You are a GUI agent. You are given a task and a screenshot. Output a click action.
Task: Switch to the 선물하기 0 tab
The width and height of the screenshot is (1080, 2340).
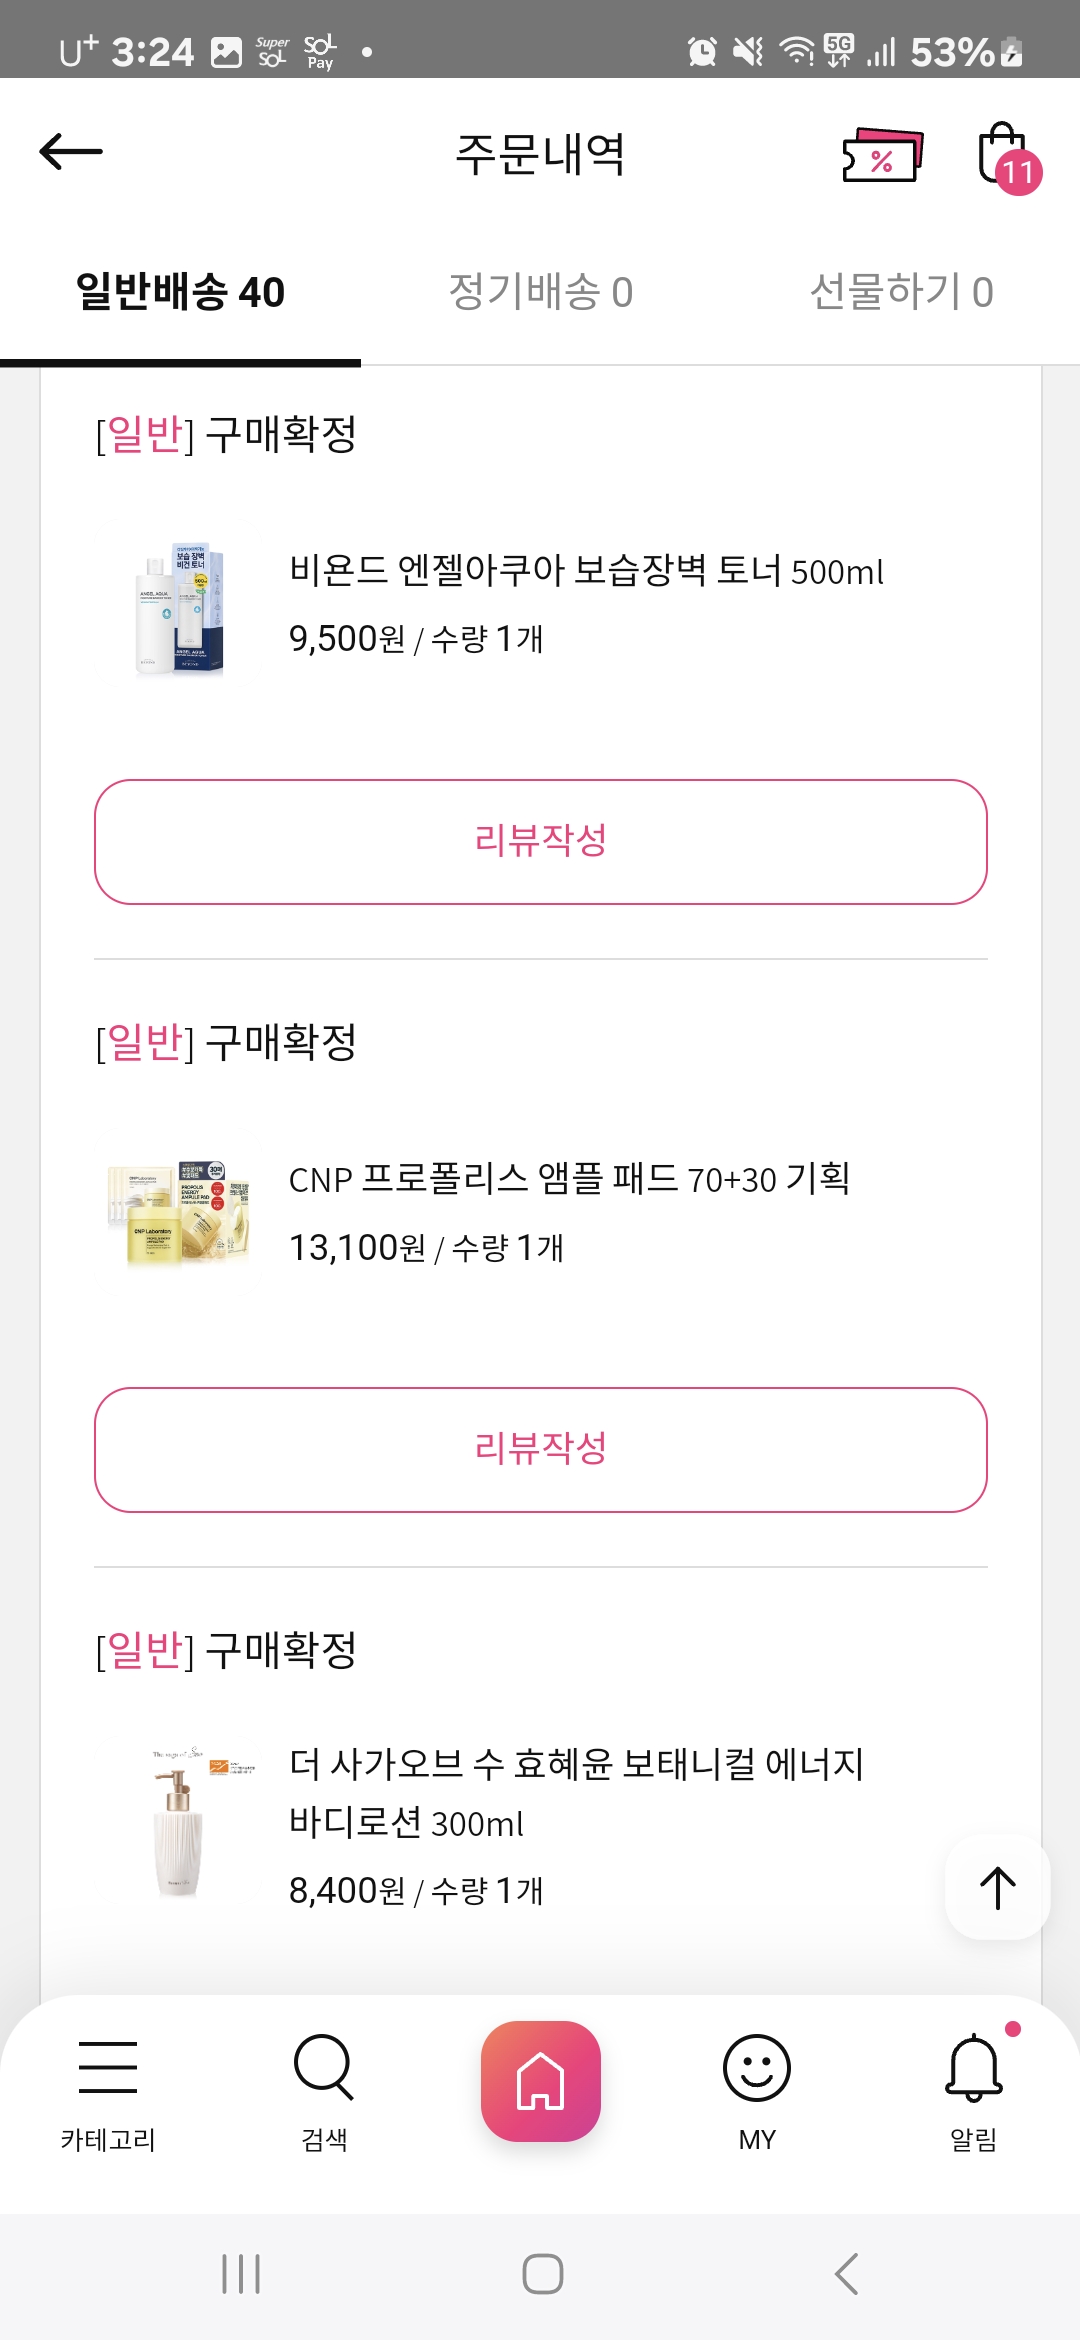tap(901, 292)
